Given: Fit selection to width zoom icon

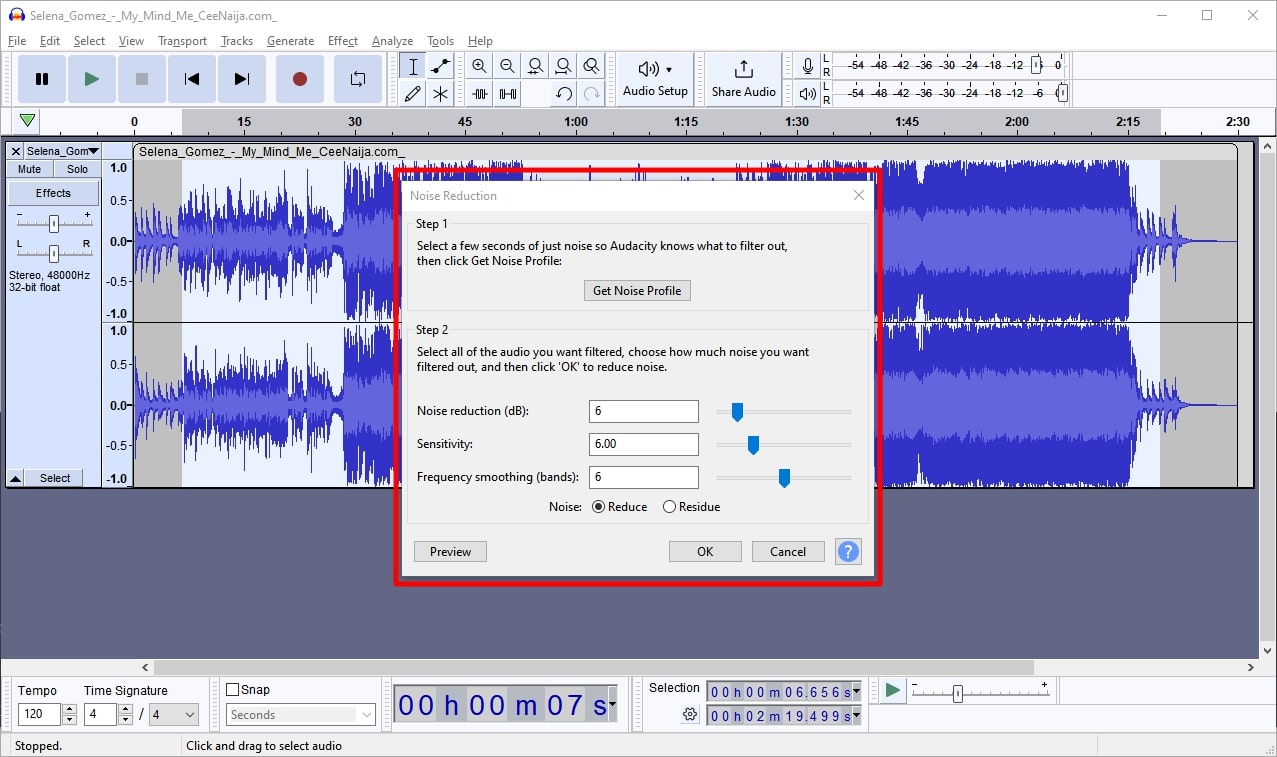Looking at the screenshot, I should pos(536,67).
